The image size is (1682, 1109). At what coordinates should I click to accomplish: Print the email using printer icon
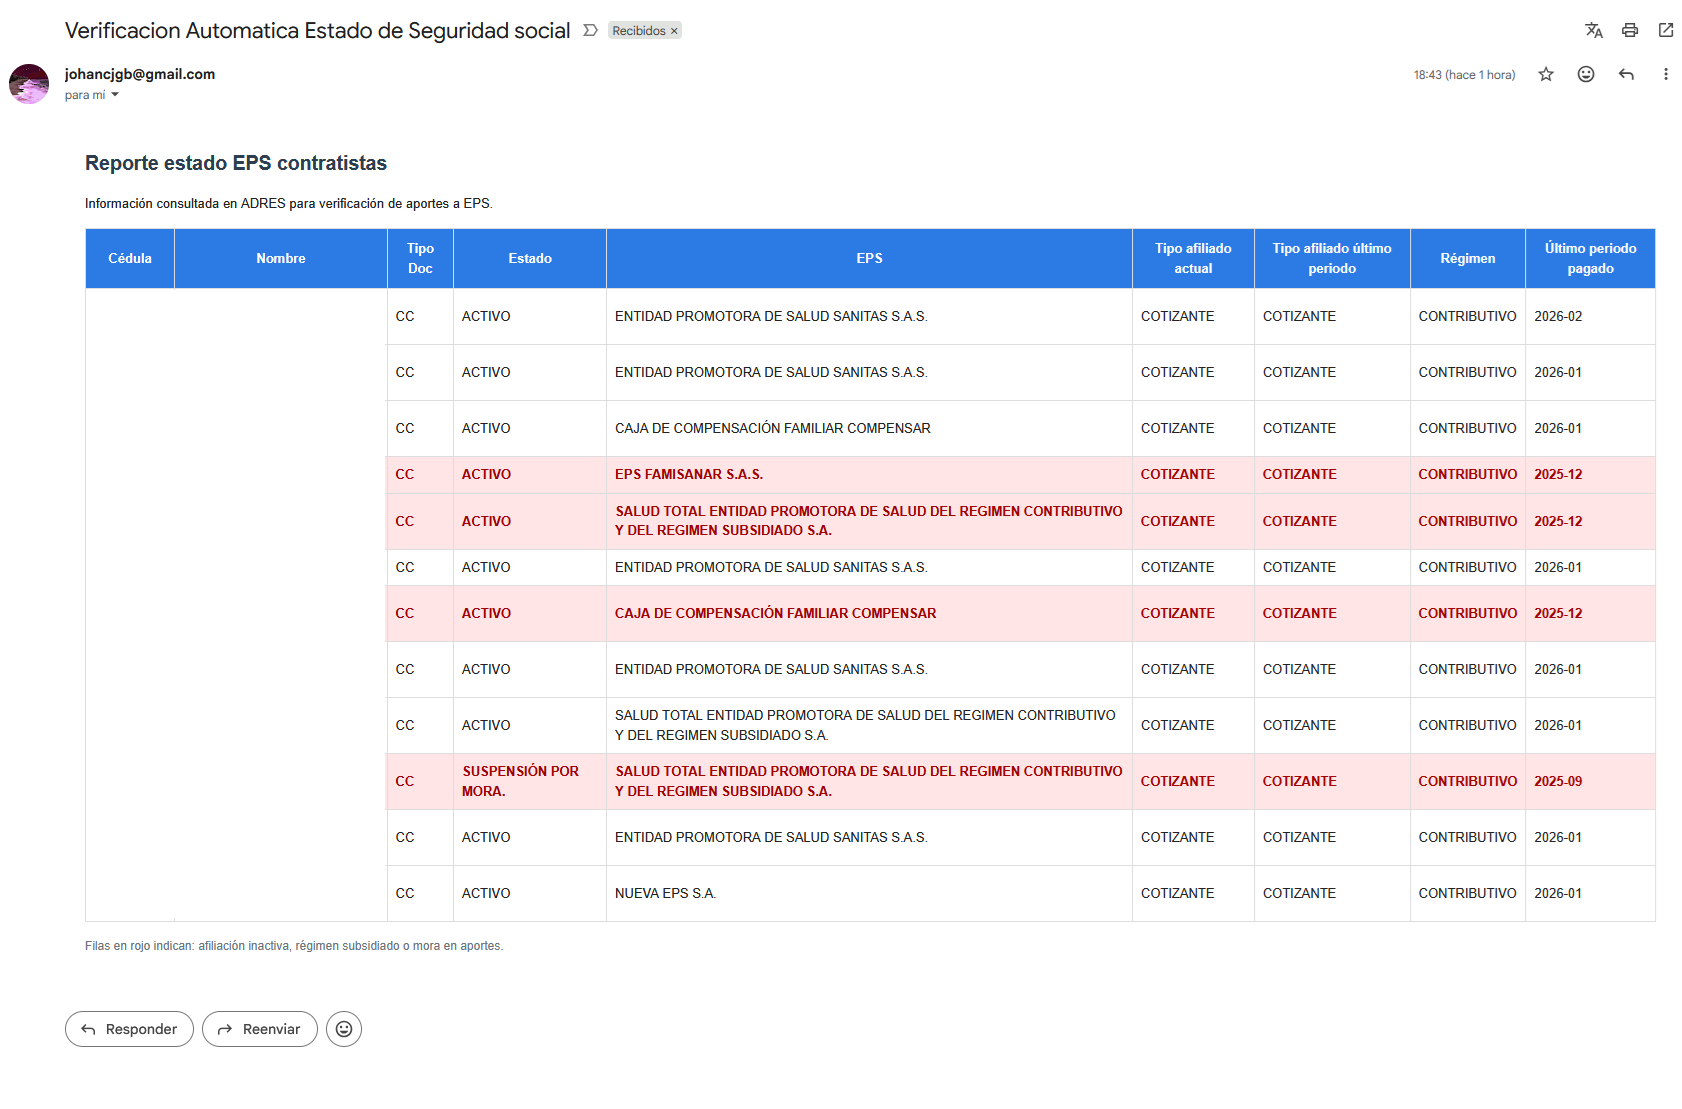click(1630, 30)
